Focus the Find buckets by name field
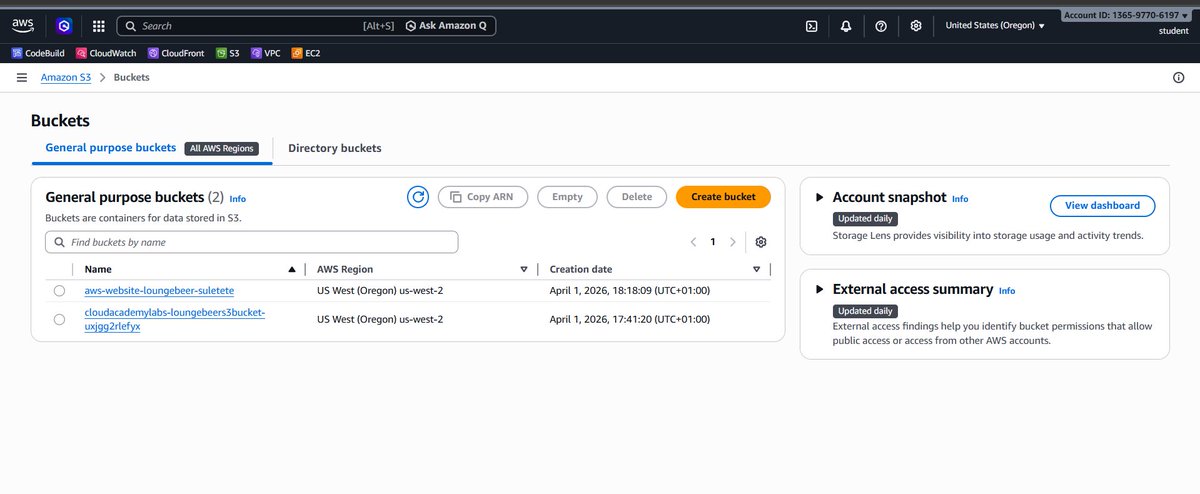The image size is (1200, 494). 252,242
